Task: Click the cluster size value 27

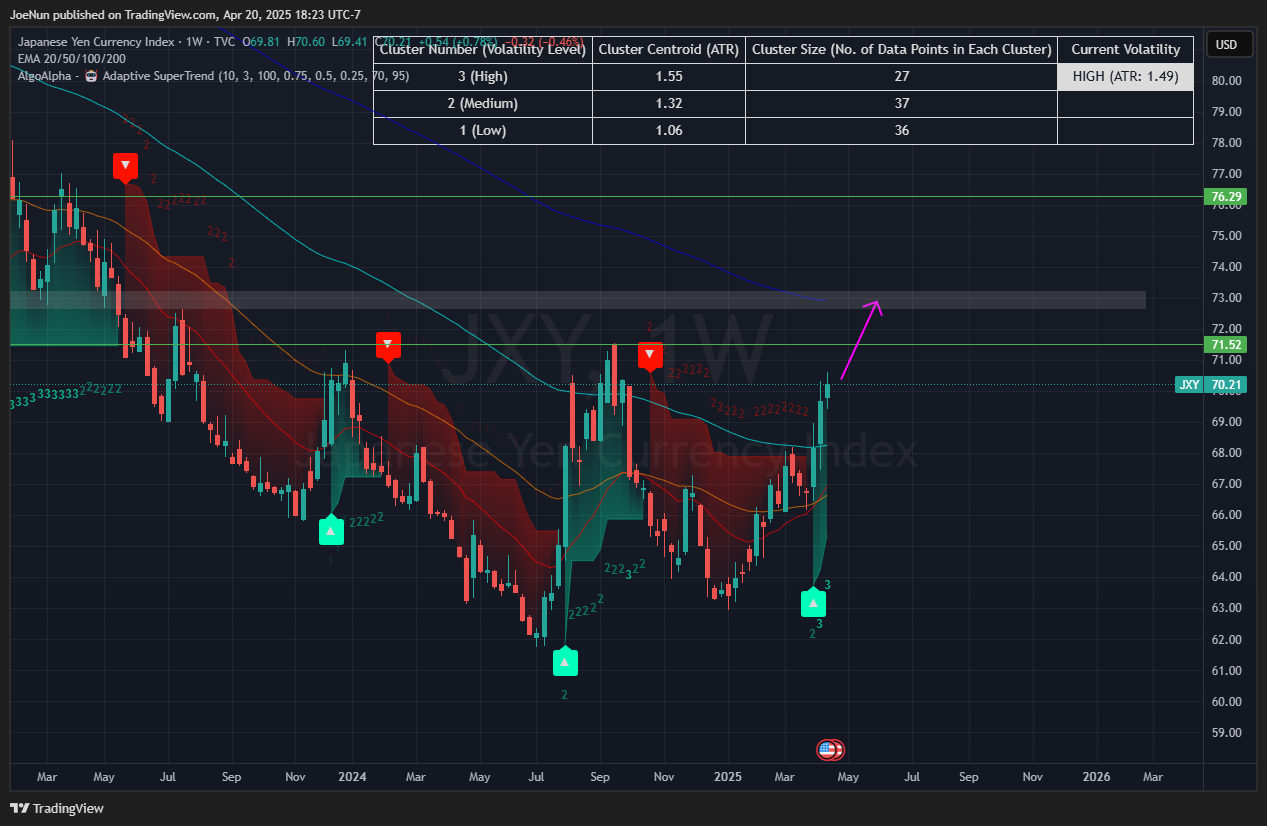Action: 901,76
